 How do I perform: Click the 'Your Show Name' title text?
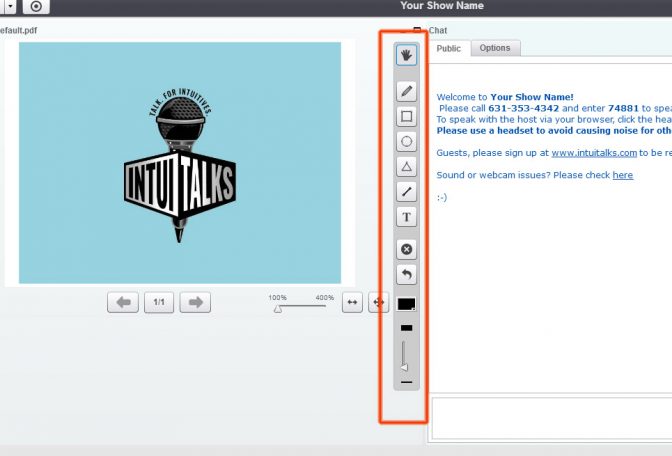coord(442,6)
